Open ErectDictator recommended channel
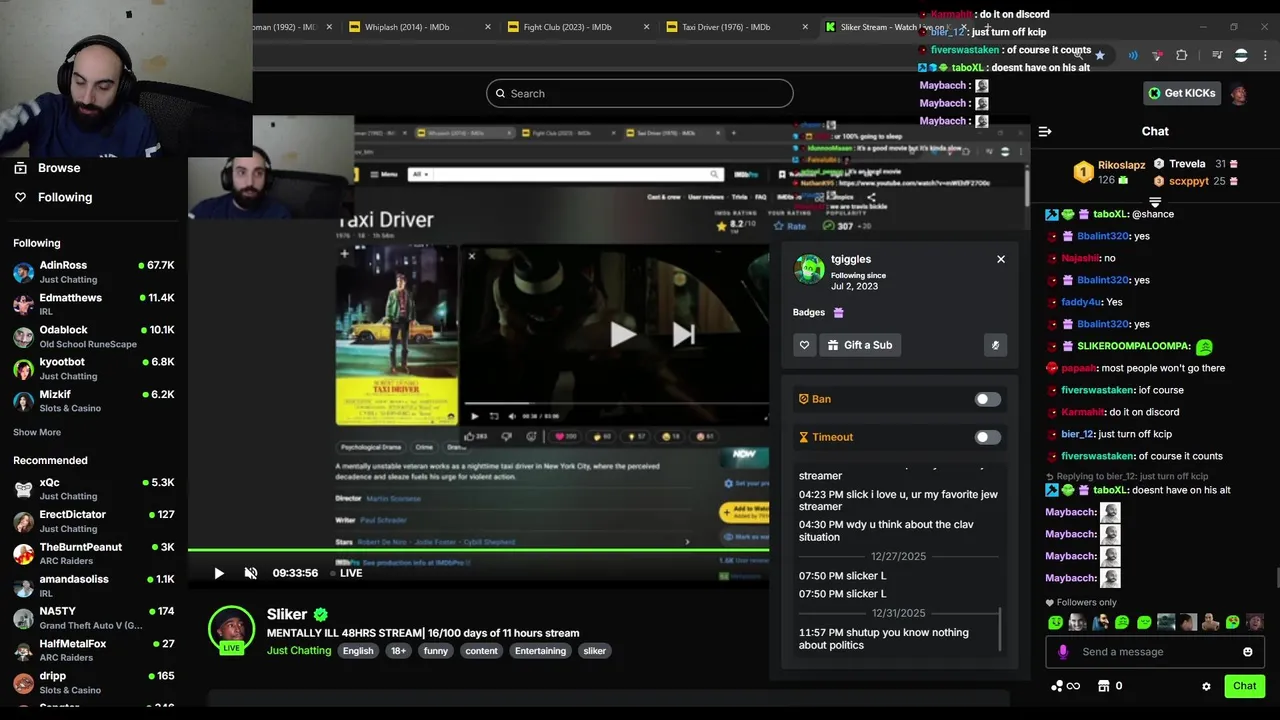Viewport: 1280px width, 720px height. [x=94, y=521]
